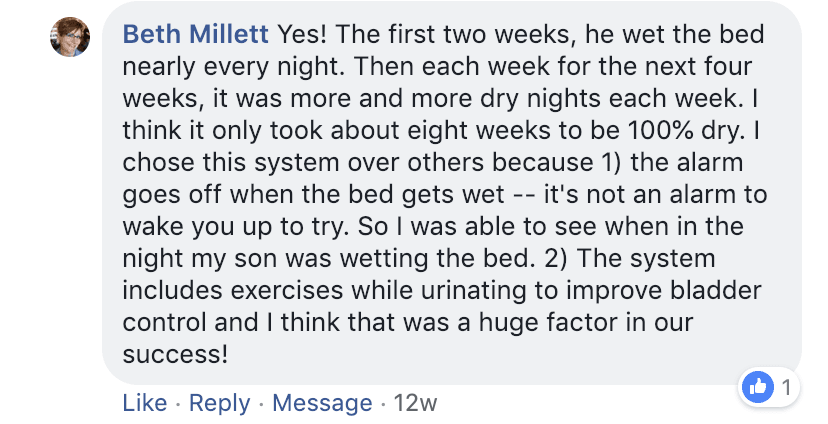
Task: Open the Beth Millett profile name link
Action: (196, 35)
